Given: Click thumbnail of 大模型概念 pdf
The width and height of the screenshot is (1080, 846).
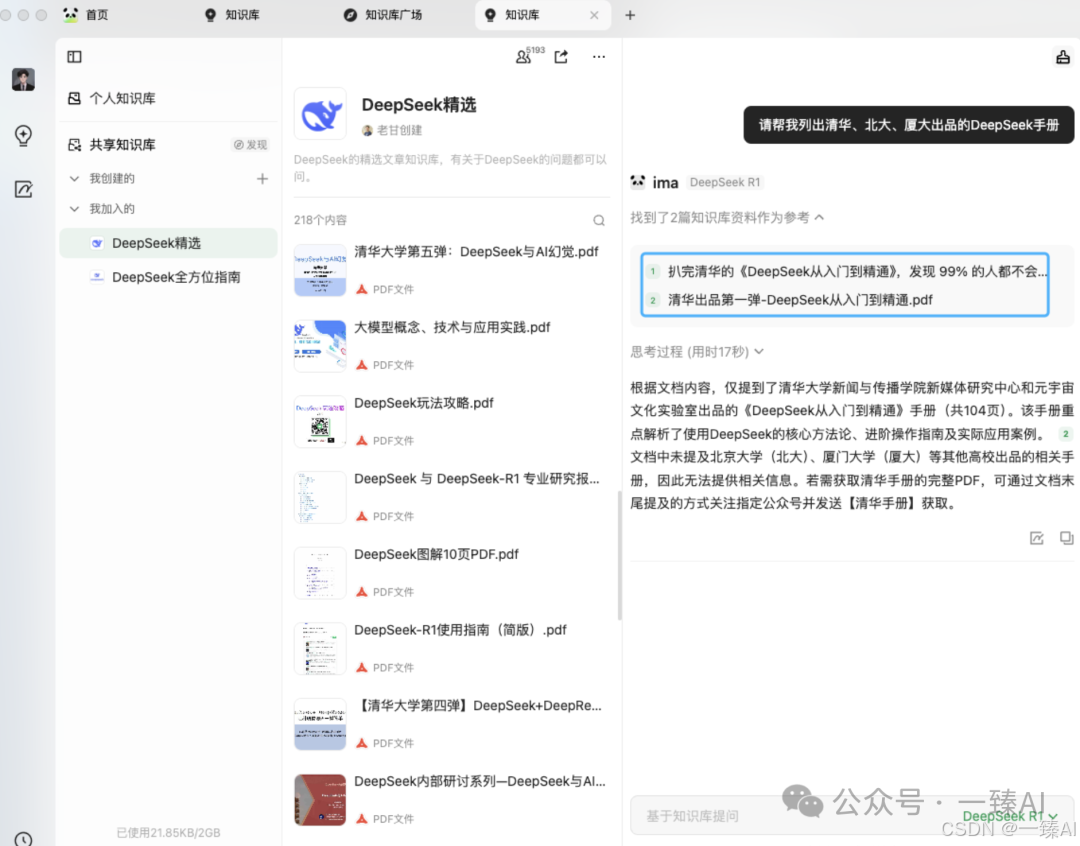Looking at the screenshot, I should tap(320, 346).
